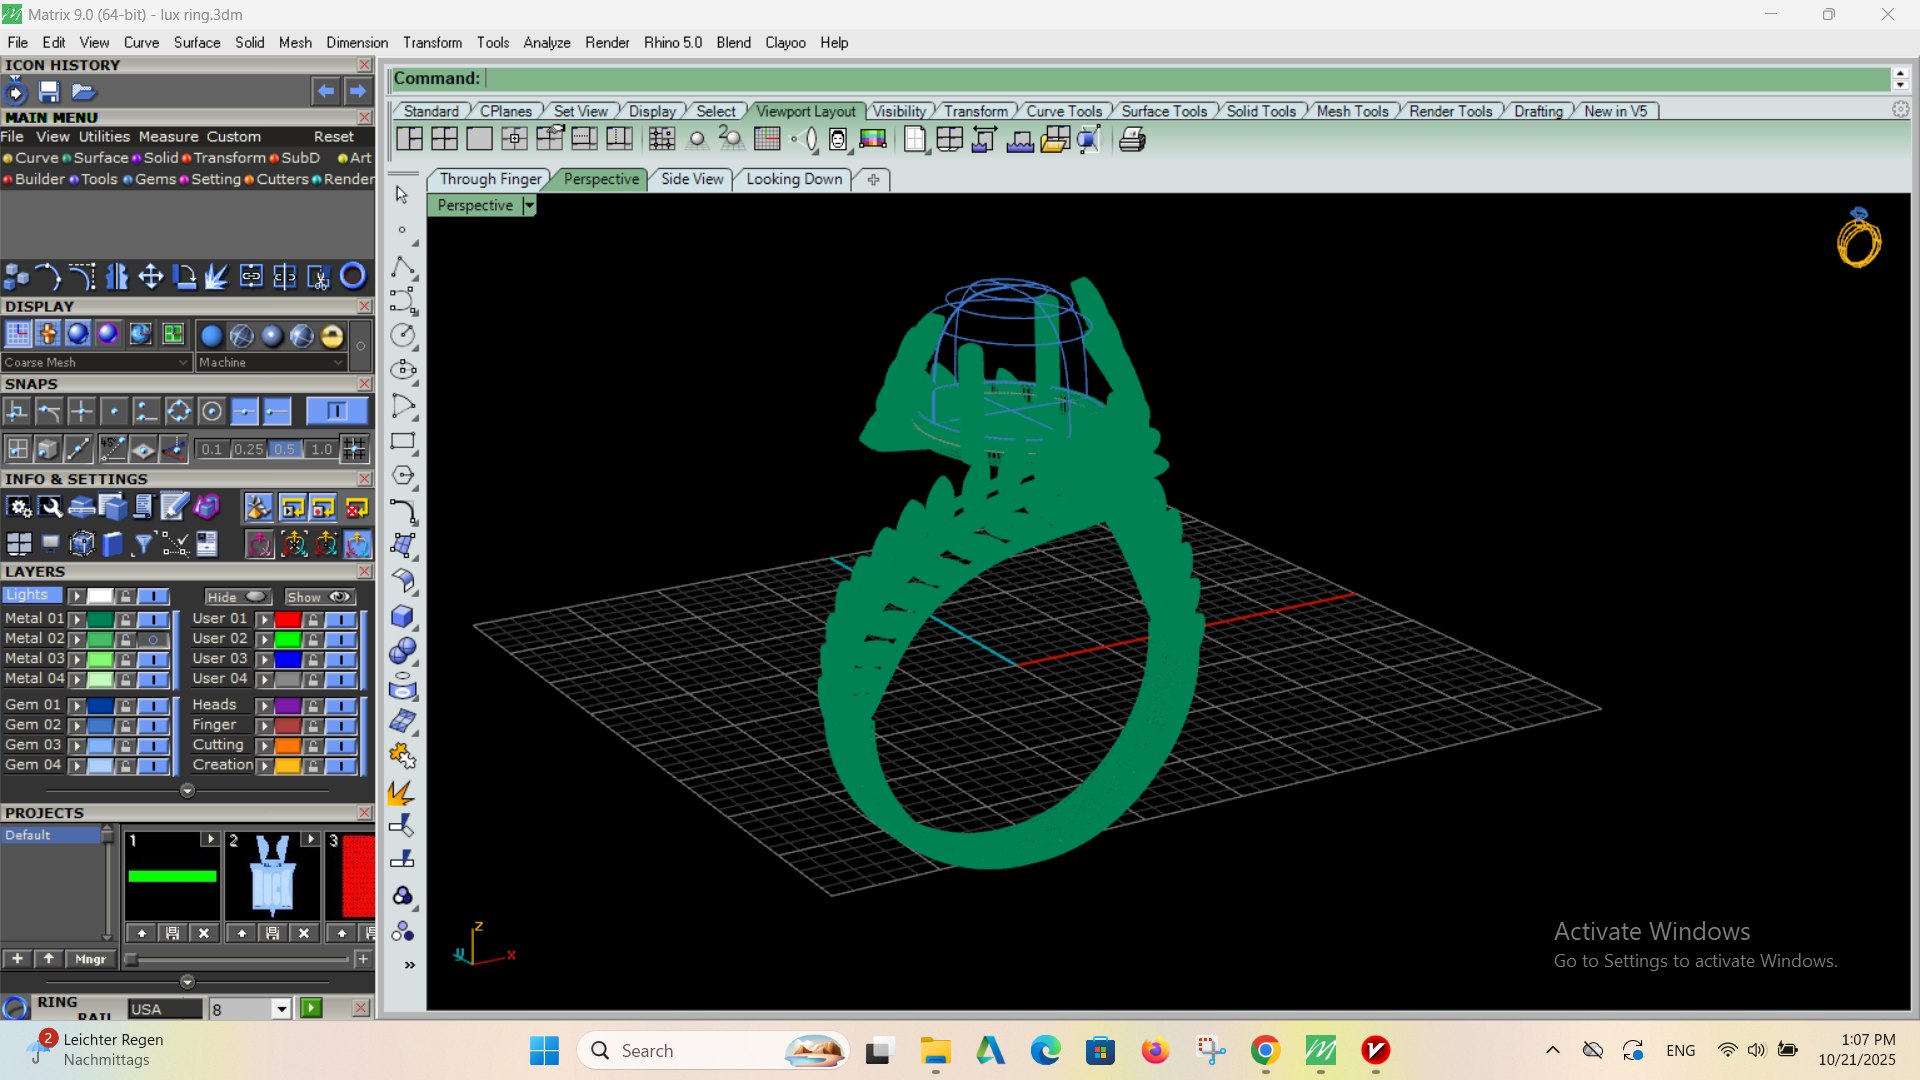Click the blue ring torus icon in Main Menu
Image resolution: width=1920 pixels, height=1080 pixels.
[x=353, y=276]
